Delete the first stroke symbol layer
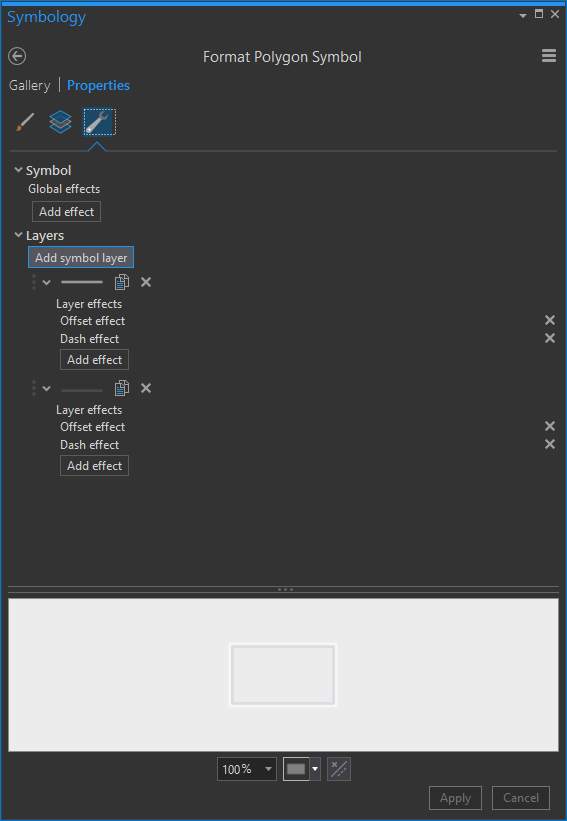Screen dimensions: 567x821 (x=146, y=282)
